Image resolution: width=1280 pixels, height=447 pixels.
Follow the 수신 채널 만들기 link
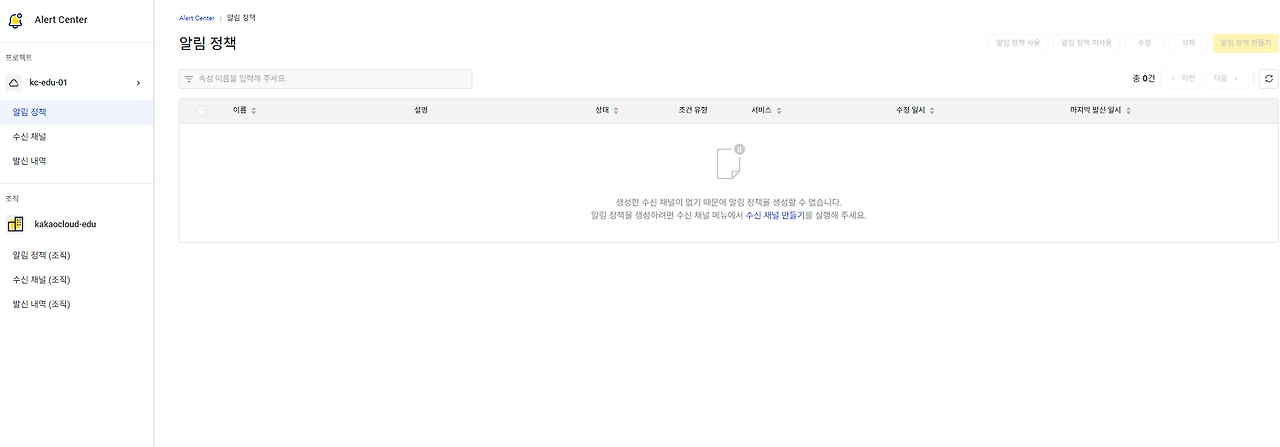[775, 215]
